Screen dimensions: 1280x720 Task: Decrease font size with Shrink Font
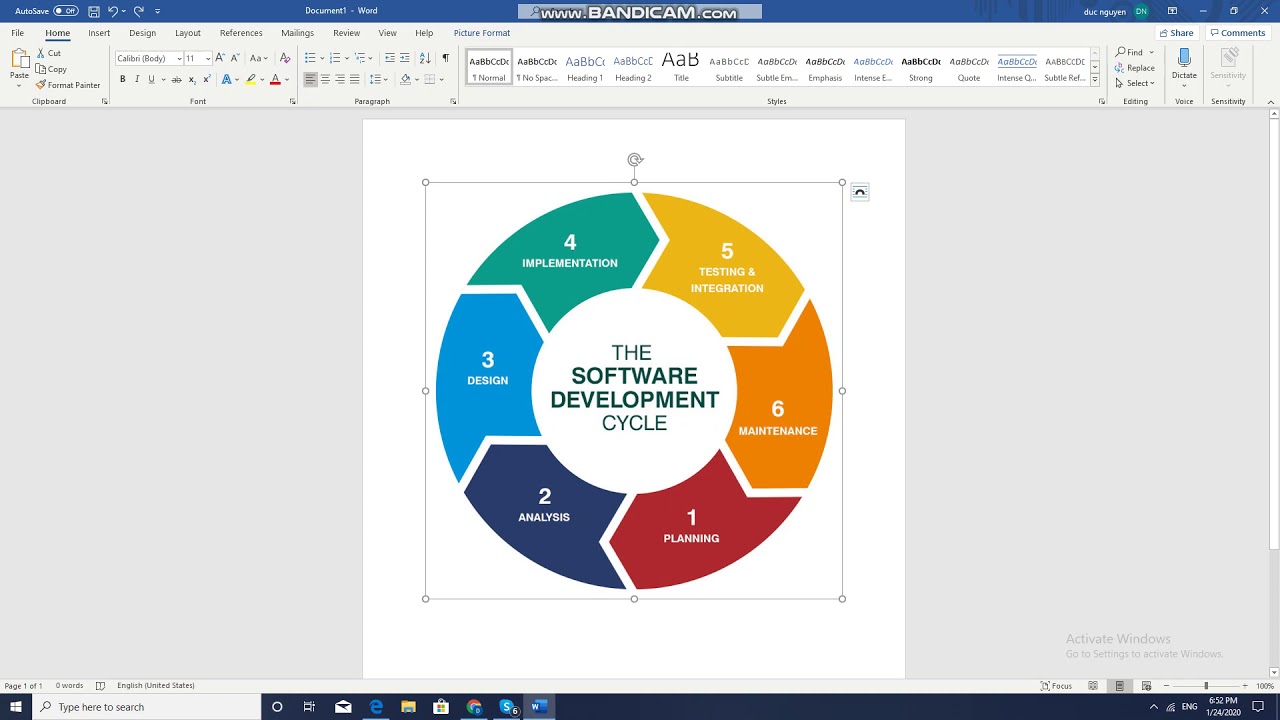point(235,58)
